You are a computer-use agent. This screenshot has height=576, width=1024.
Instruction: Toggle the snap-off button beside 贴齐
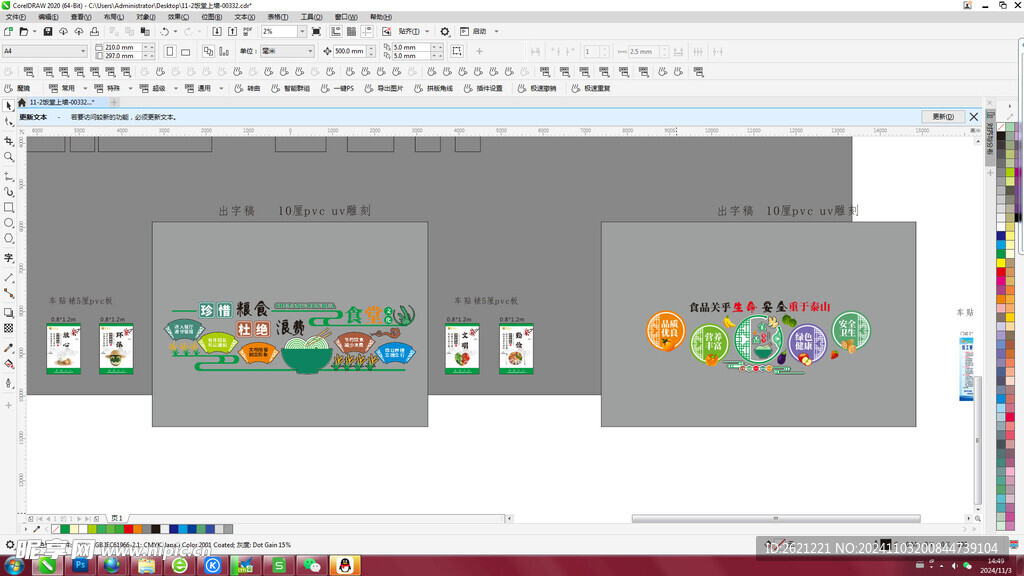pos(387,31)
